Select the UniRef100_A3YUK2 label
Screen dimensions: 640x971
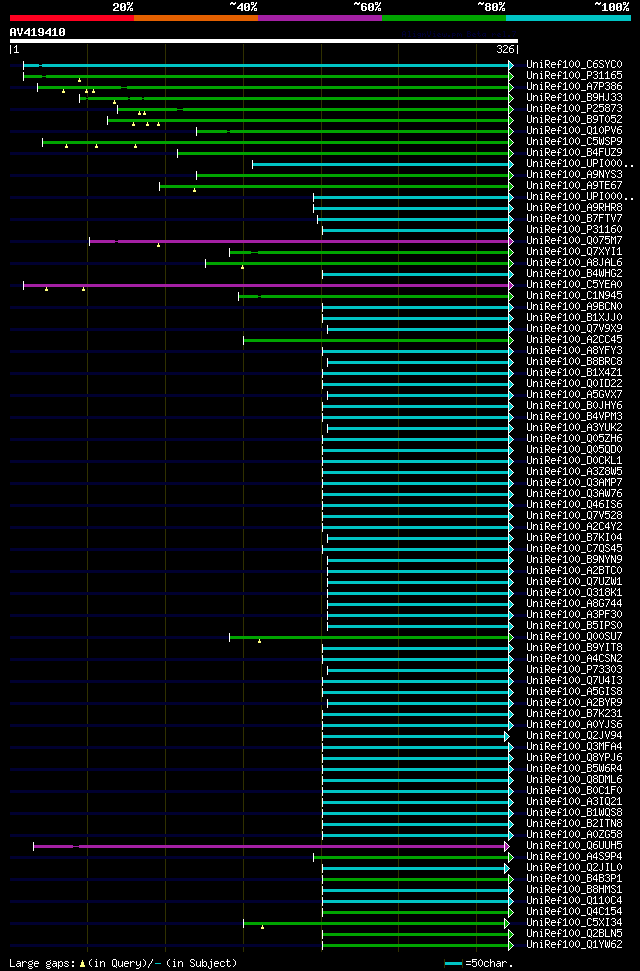coord(574,427)
